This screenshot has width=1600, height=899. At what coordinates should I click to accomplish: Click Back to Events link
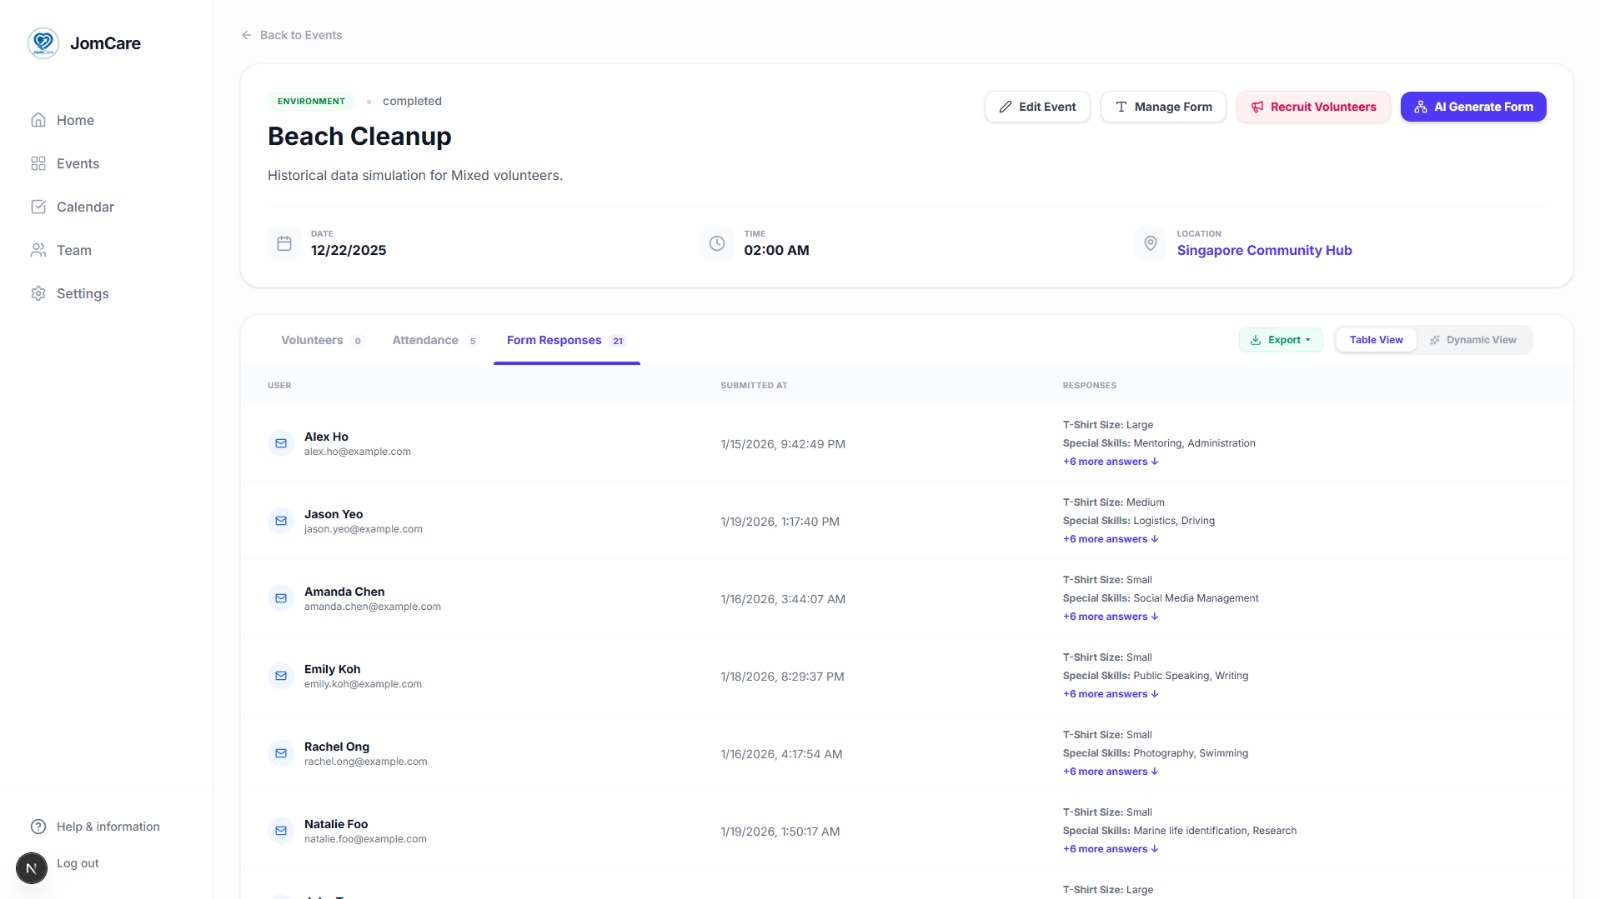click(291, 35)
